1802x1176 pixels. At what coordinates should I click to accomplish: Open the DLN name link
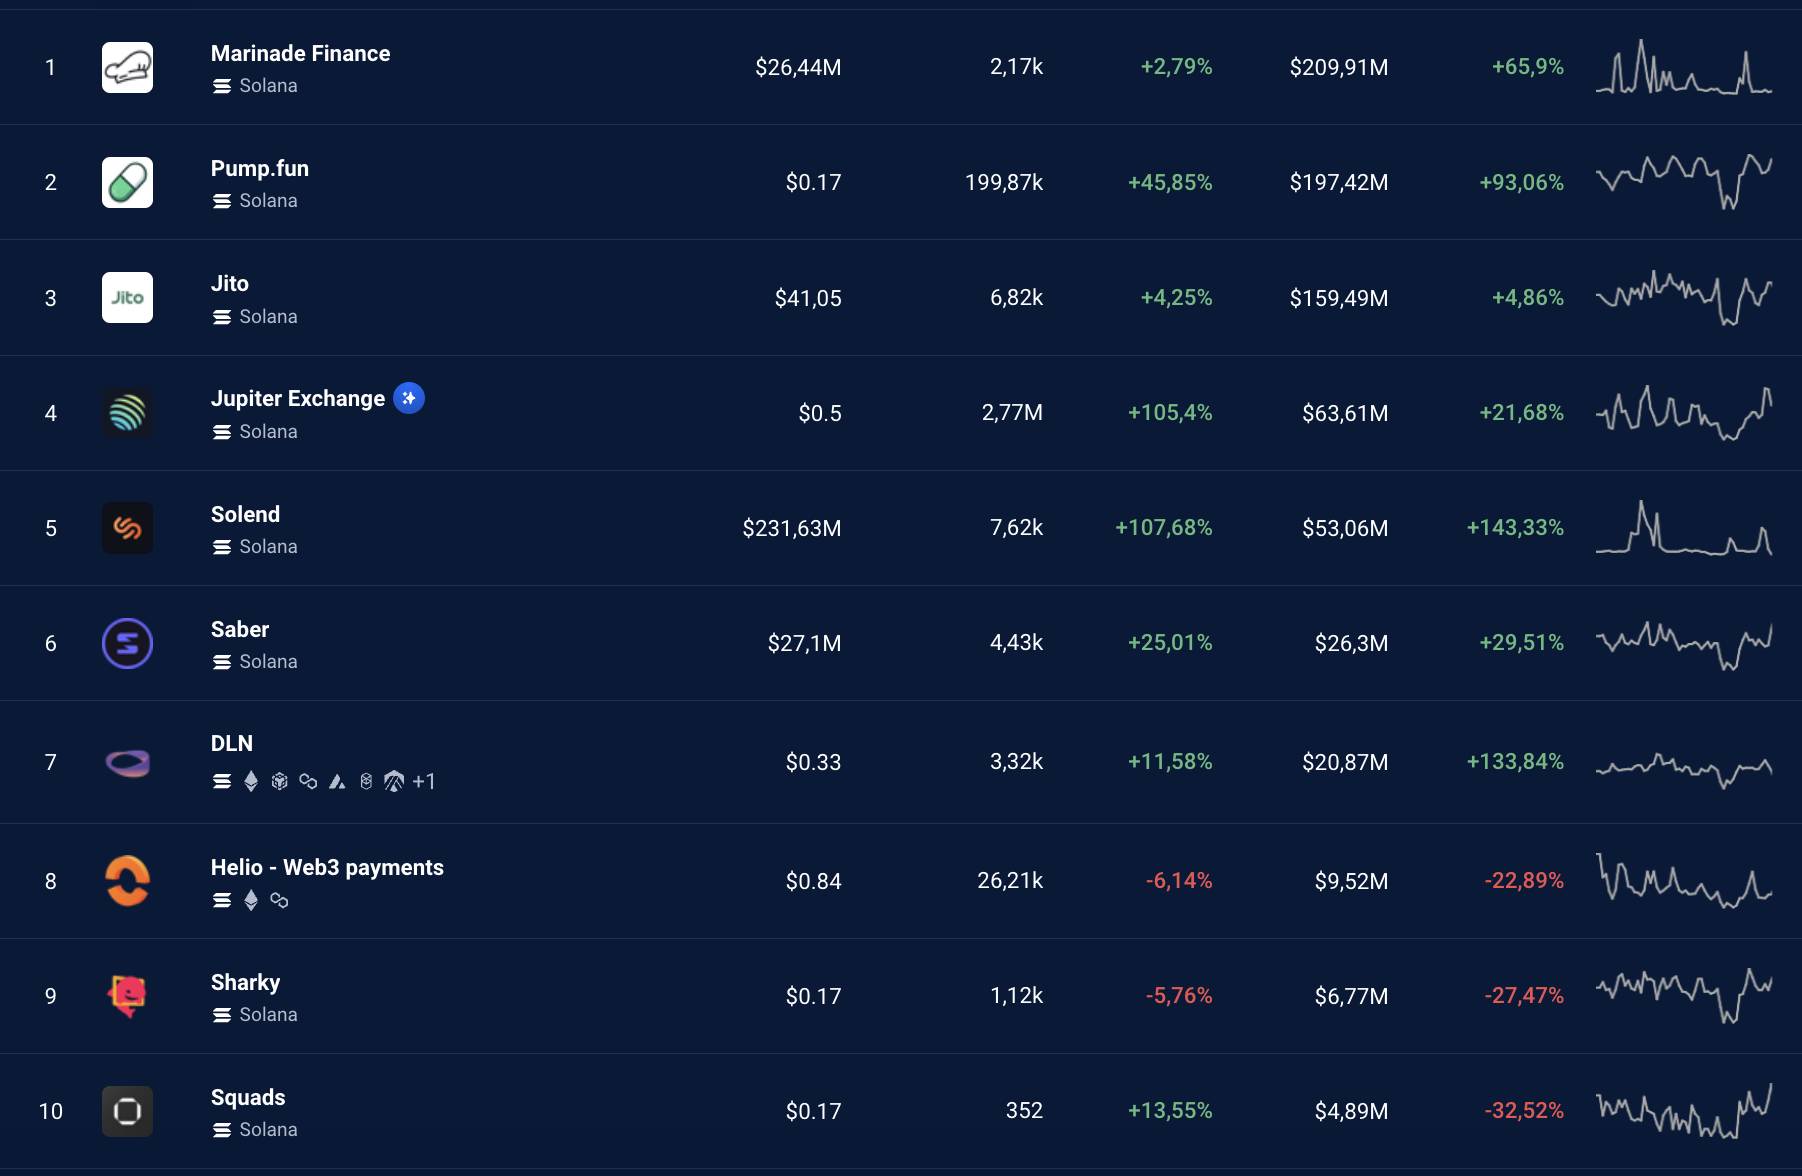[x=232, y=743]
